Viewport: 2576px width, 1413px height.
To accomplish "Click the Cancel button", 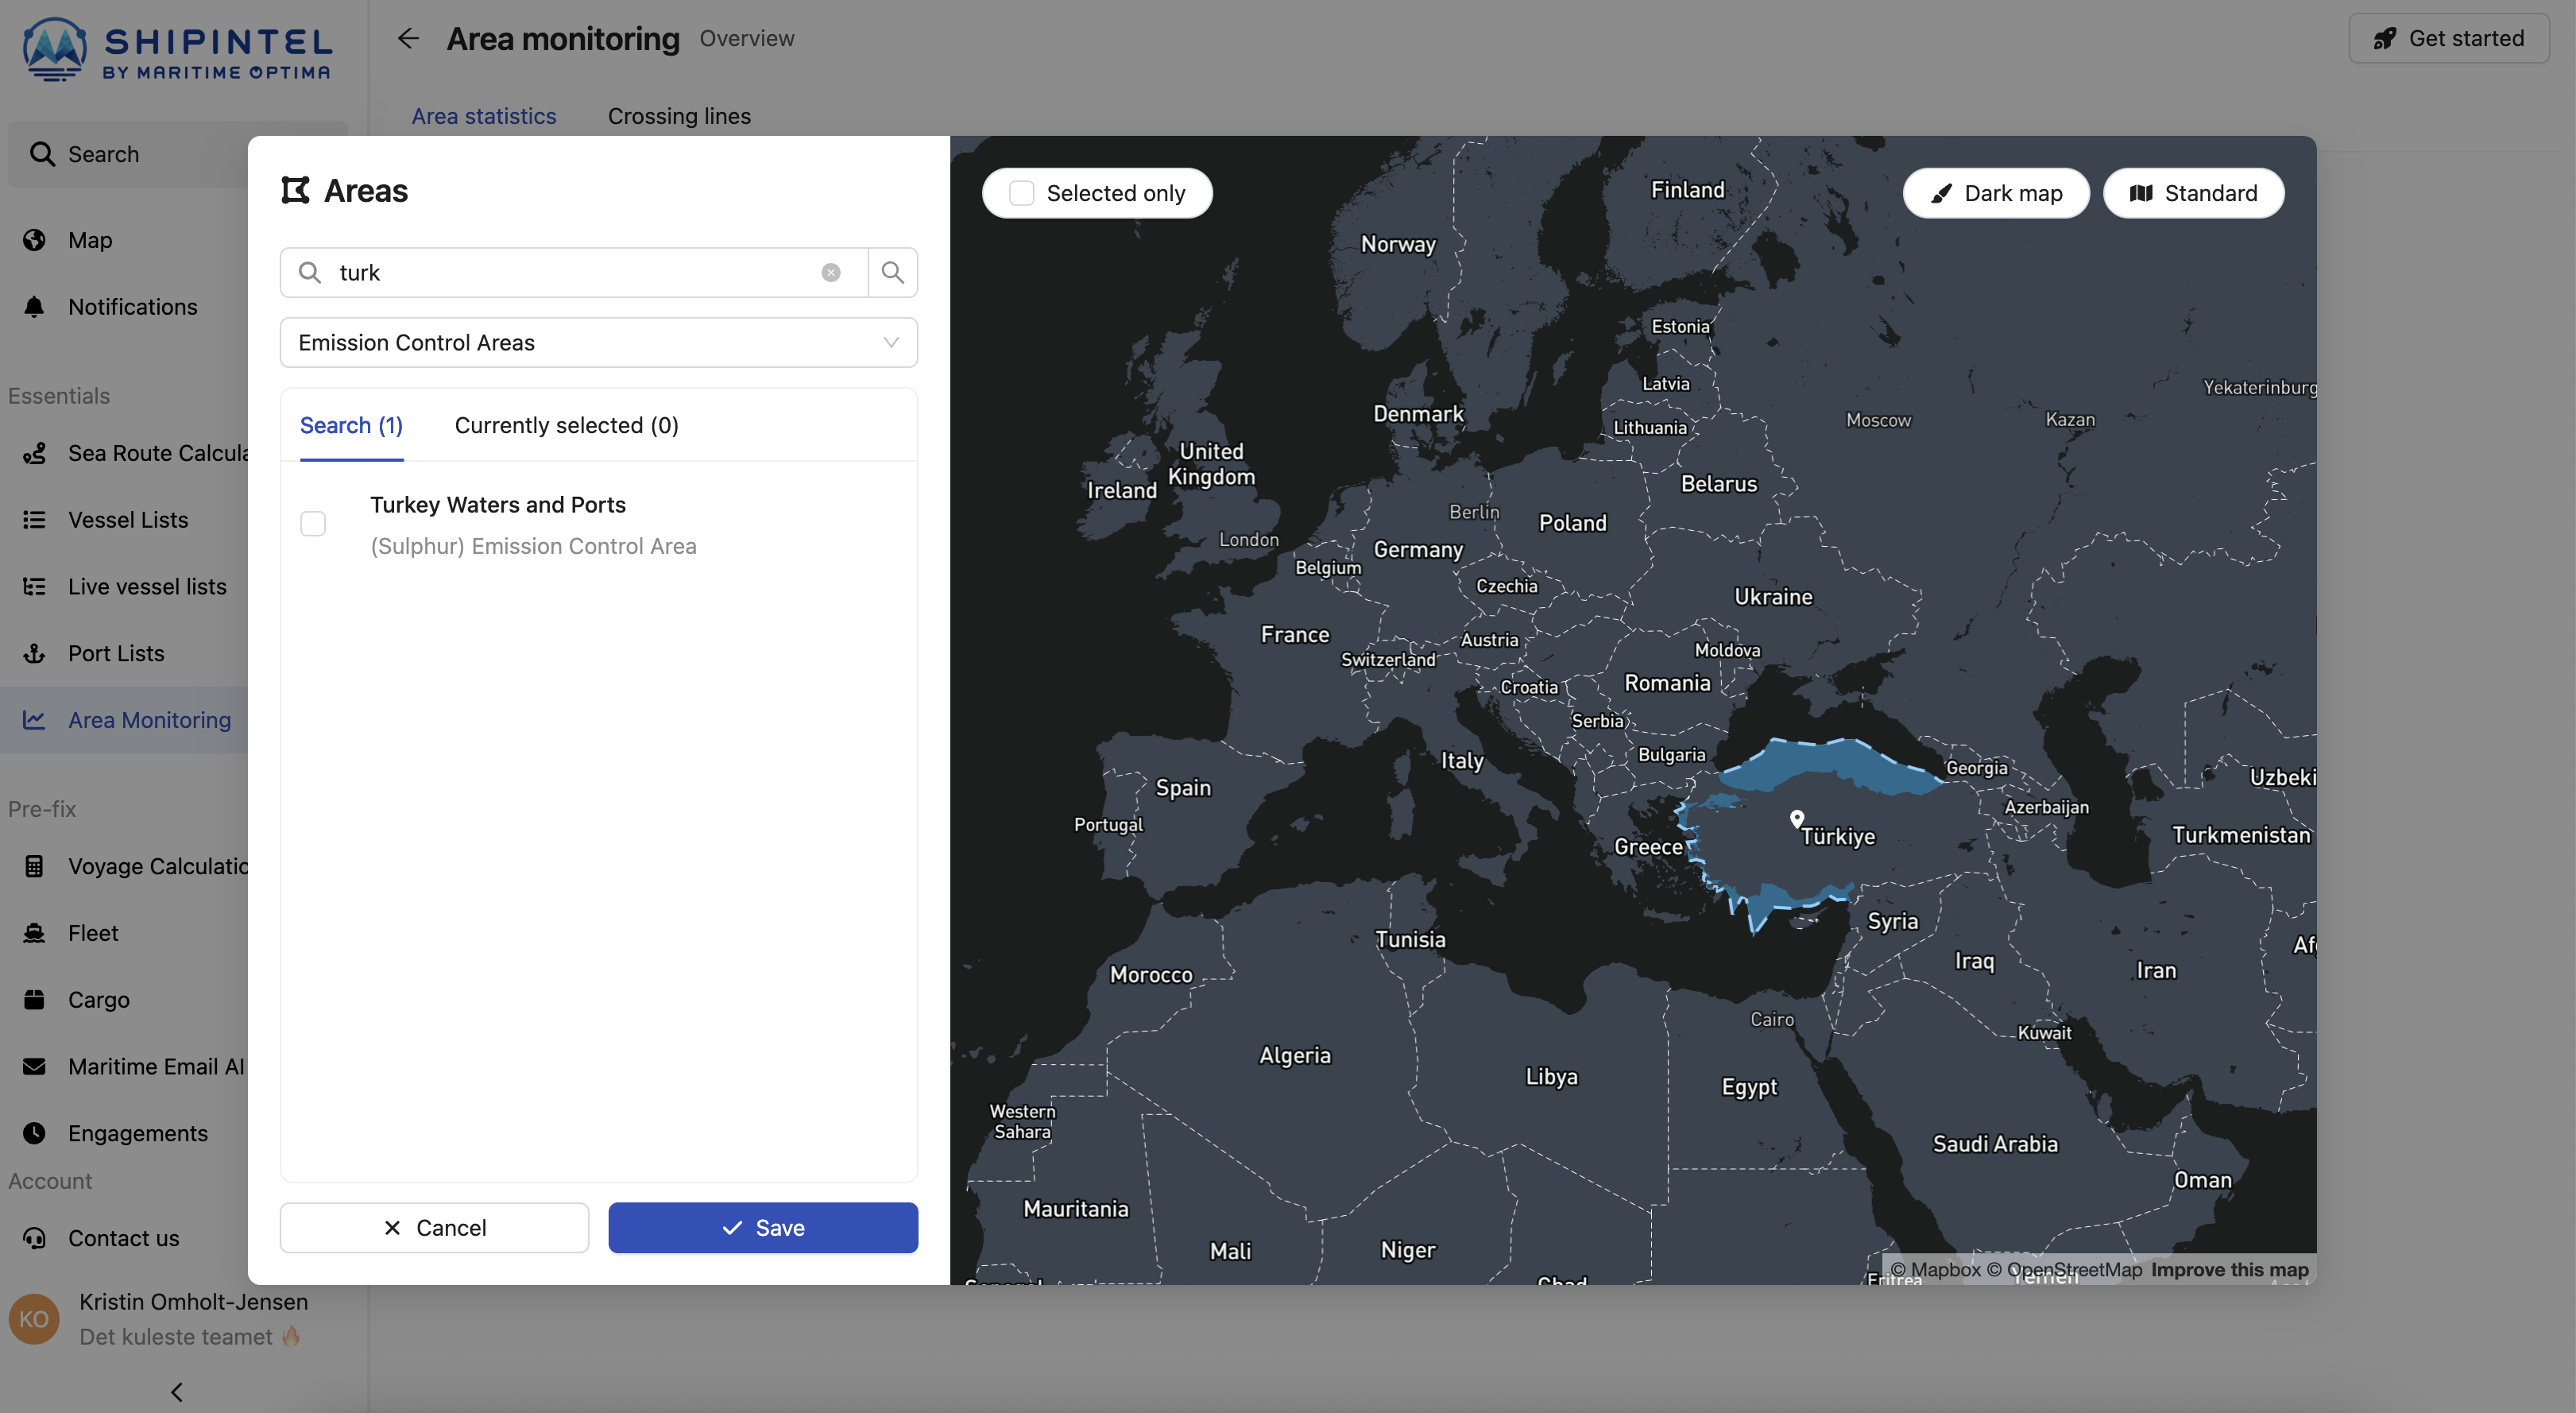I will point(434,1227).
